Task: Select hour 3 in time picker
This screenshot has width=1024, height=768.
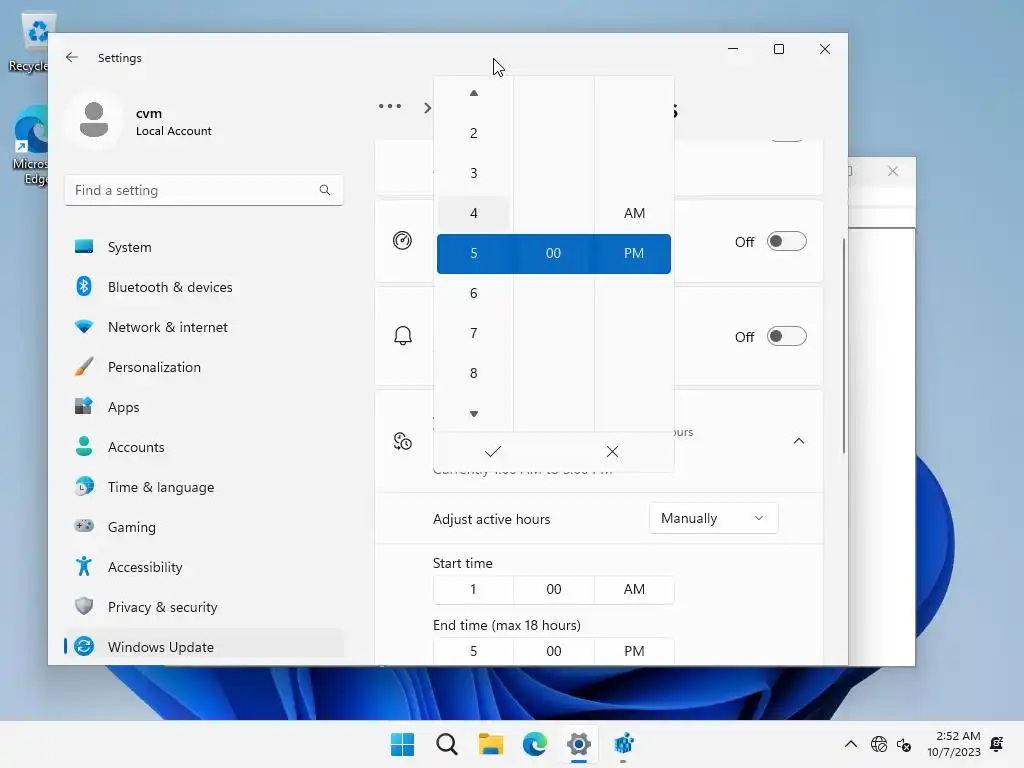Action: click(x=473, y=173)
